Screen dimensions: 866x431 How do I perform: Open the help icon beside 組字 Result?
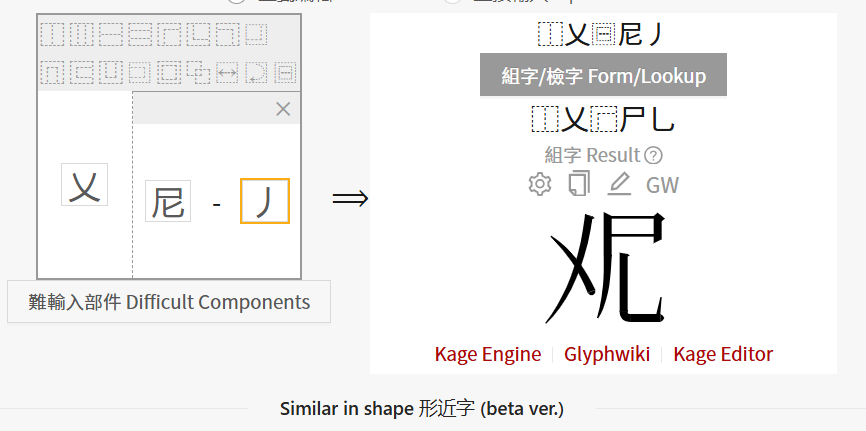pyautogui.click(x=653, y=155)
